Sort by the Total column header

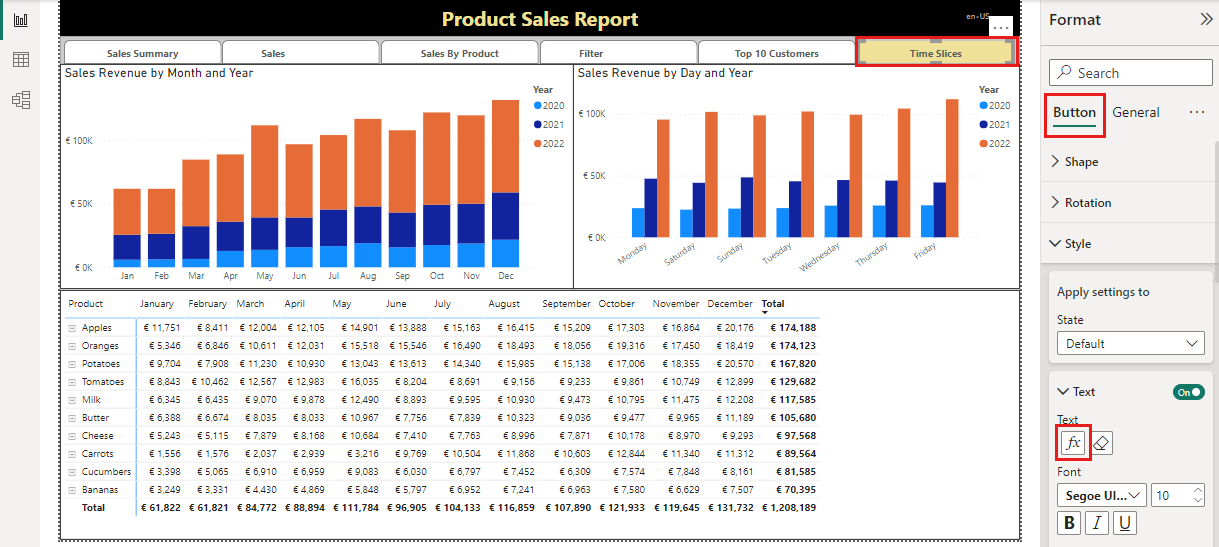[773, 303]
